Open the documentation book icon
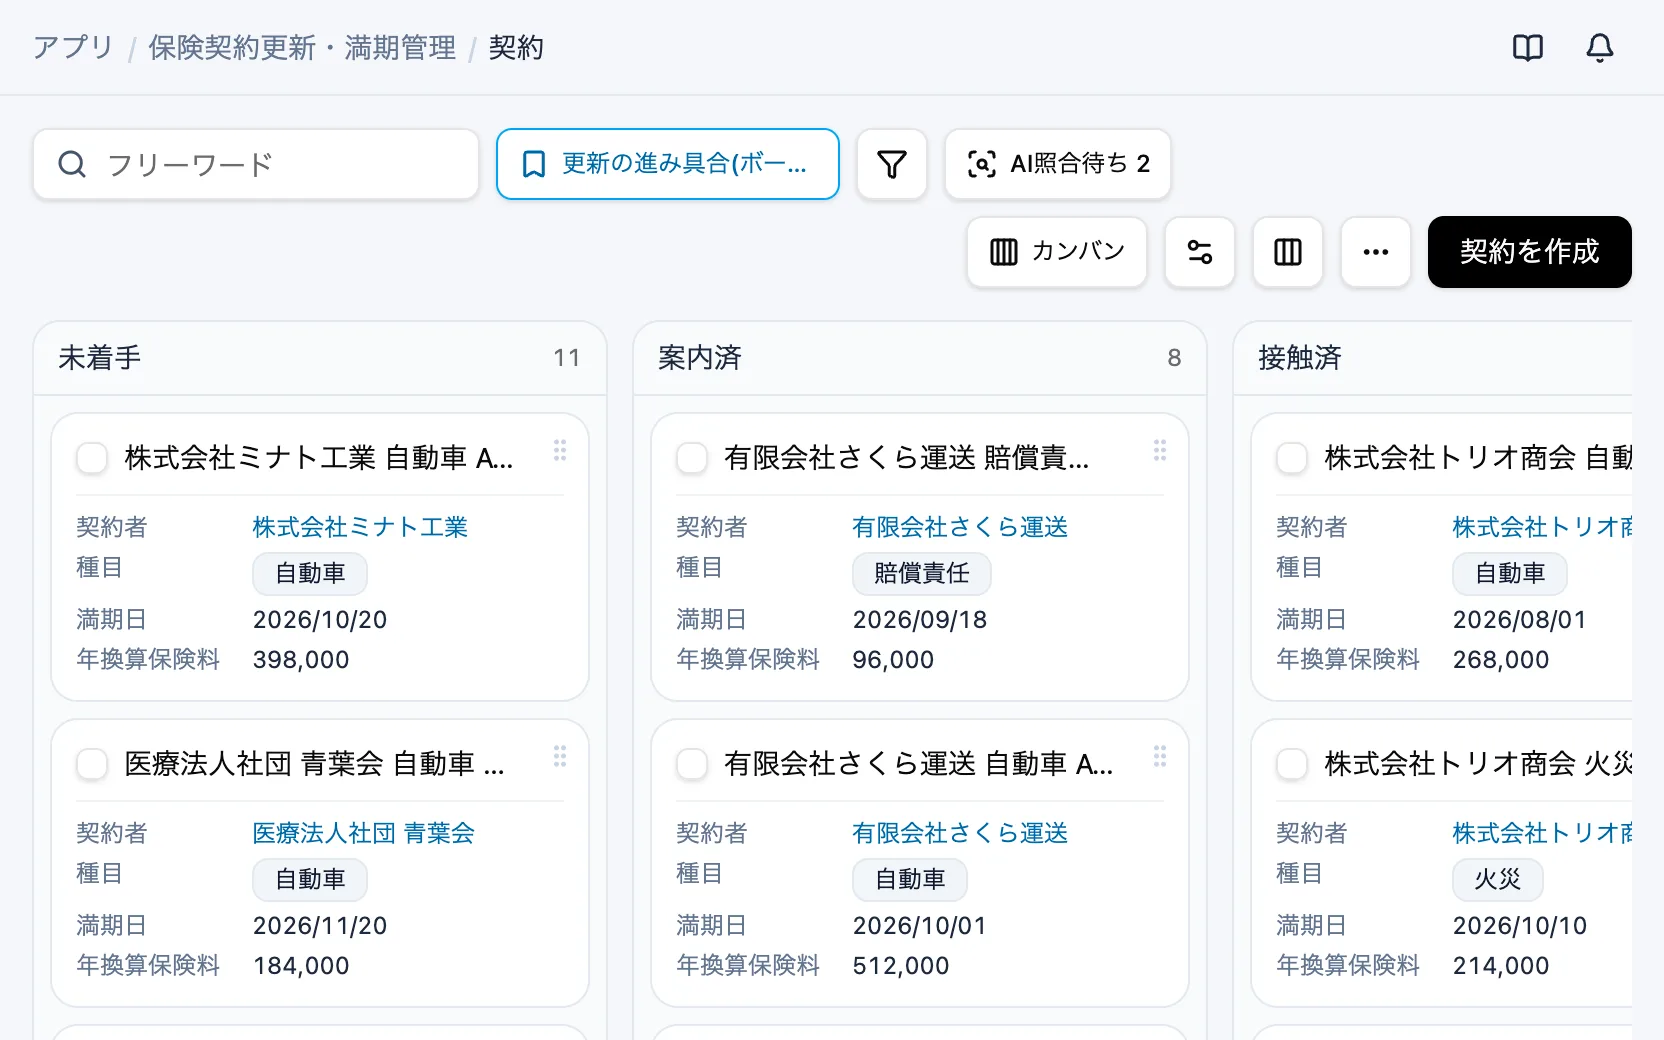The width and height of the screenshot is (1664, 1040). click(x=1528, y=48)
